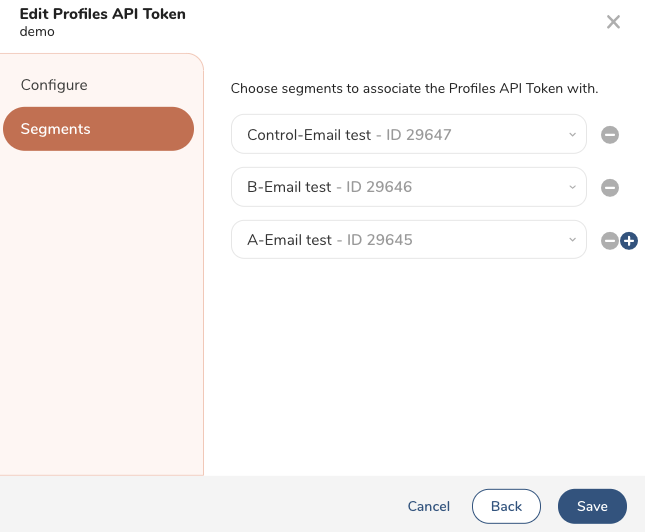Add another segment with the plus icon
645x532 pixels.
click(x=629, y=241)
